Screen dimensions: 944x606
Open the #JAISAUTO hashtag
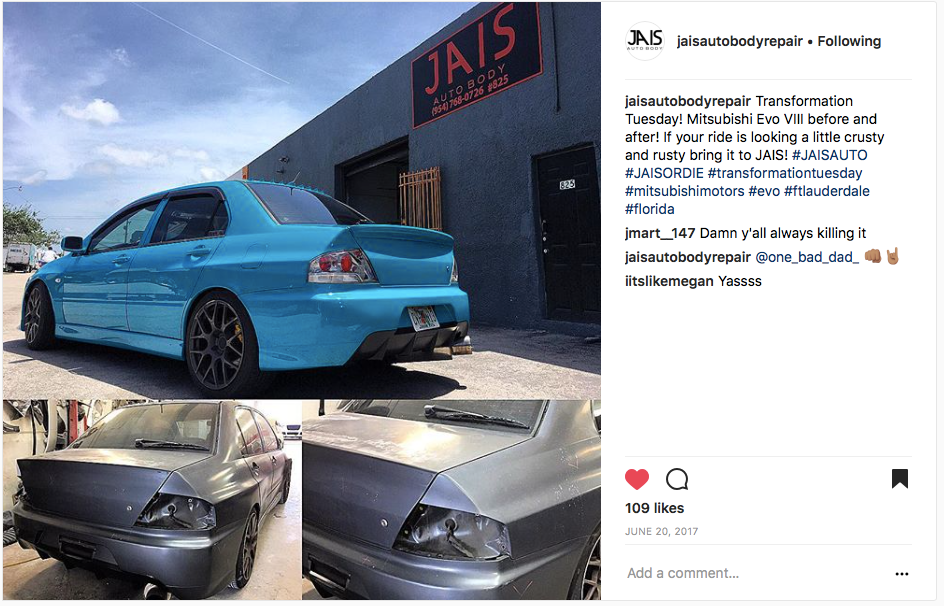(830, 155)
